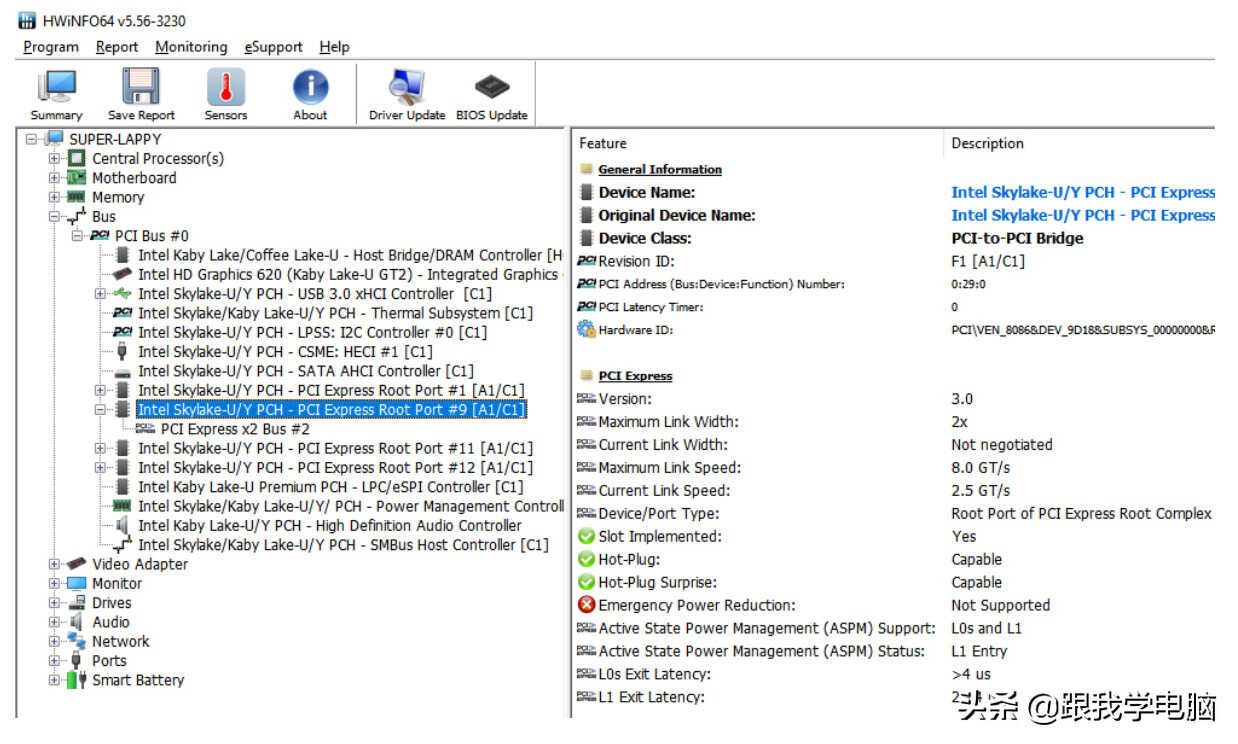Click the ASPM Status L1 Entry value
1238x744 pixels.
pos(979,651)
